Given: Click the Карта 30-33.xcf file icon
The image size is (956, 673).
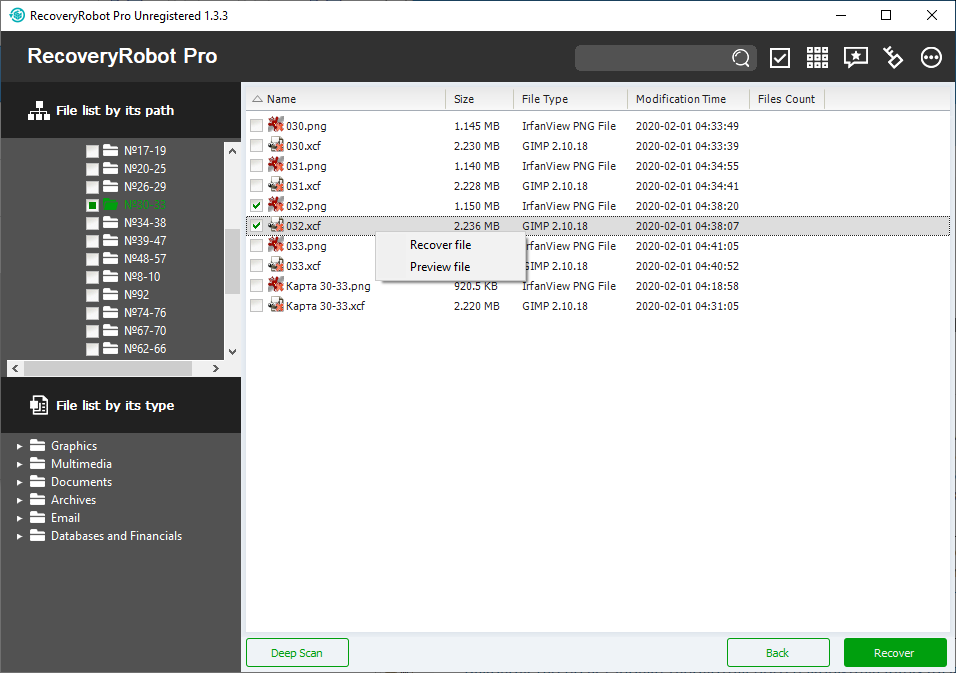Looking at the screenshot, I should pos(276,305).
